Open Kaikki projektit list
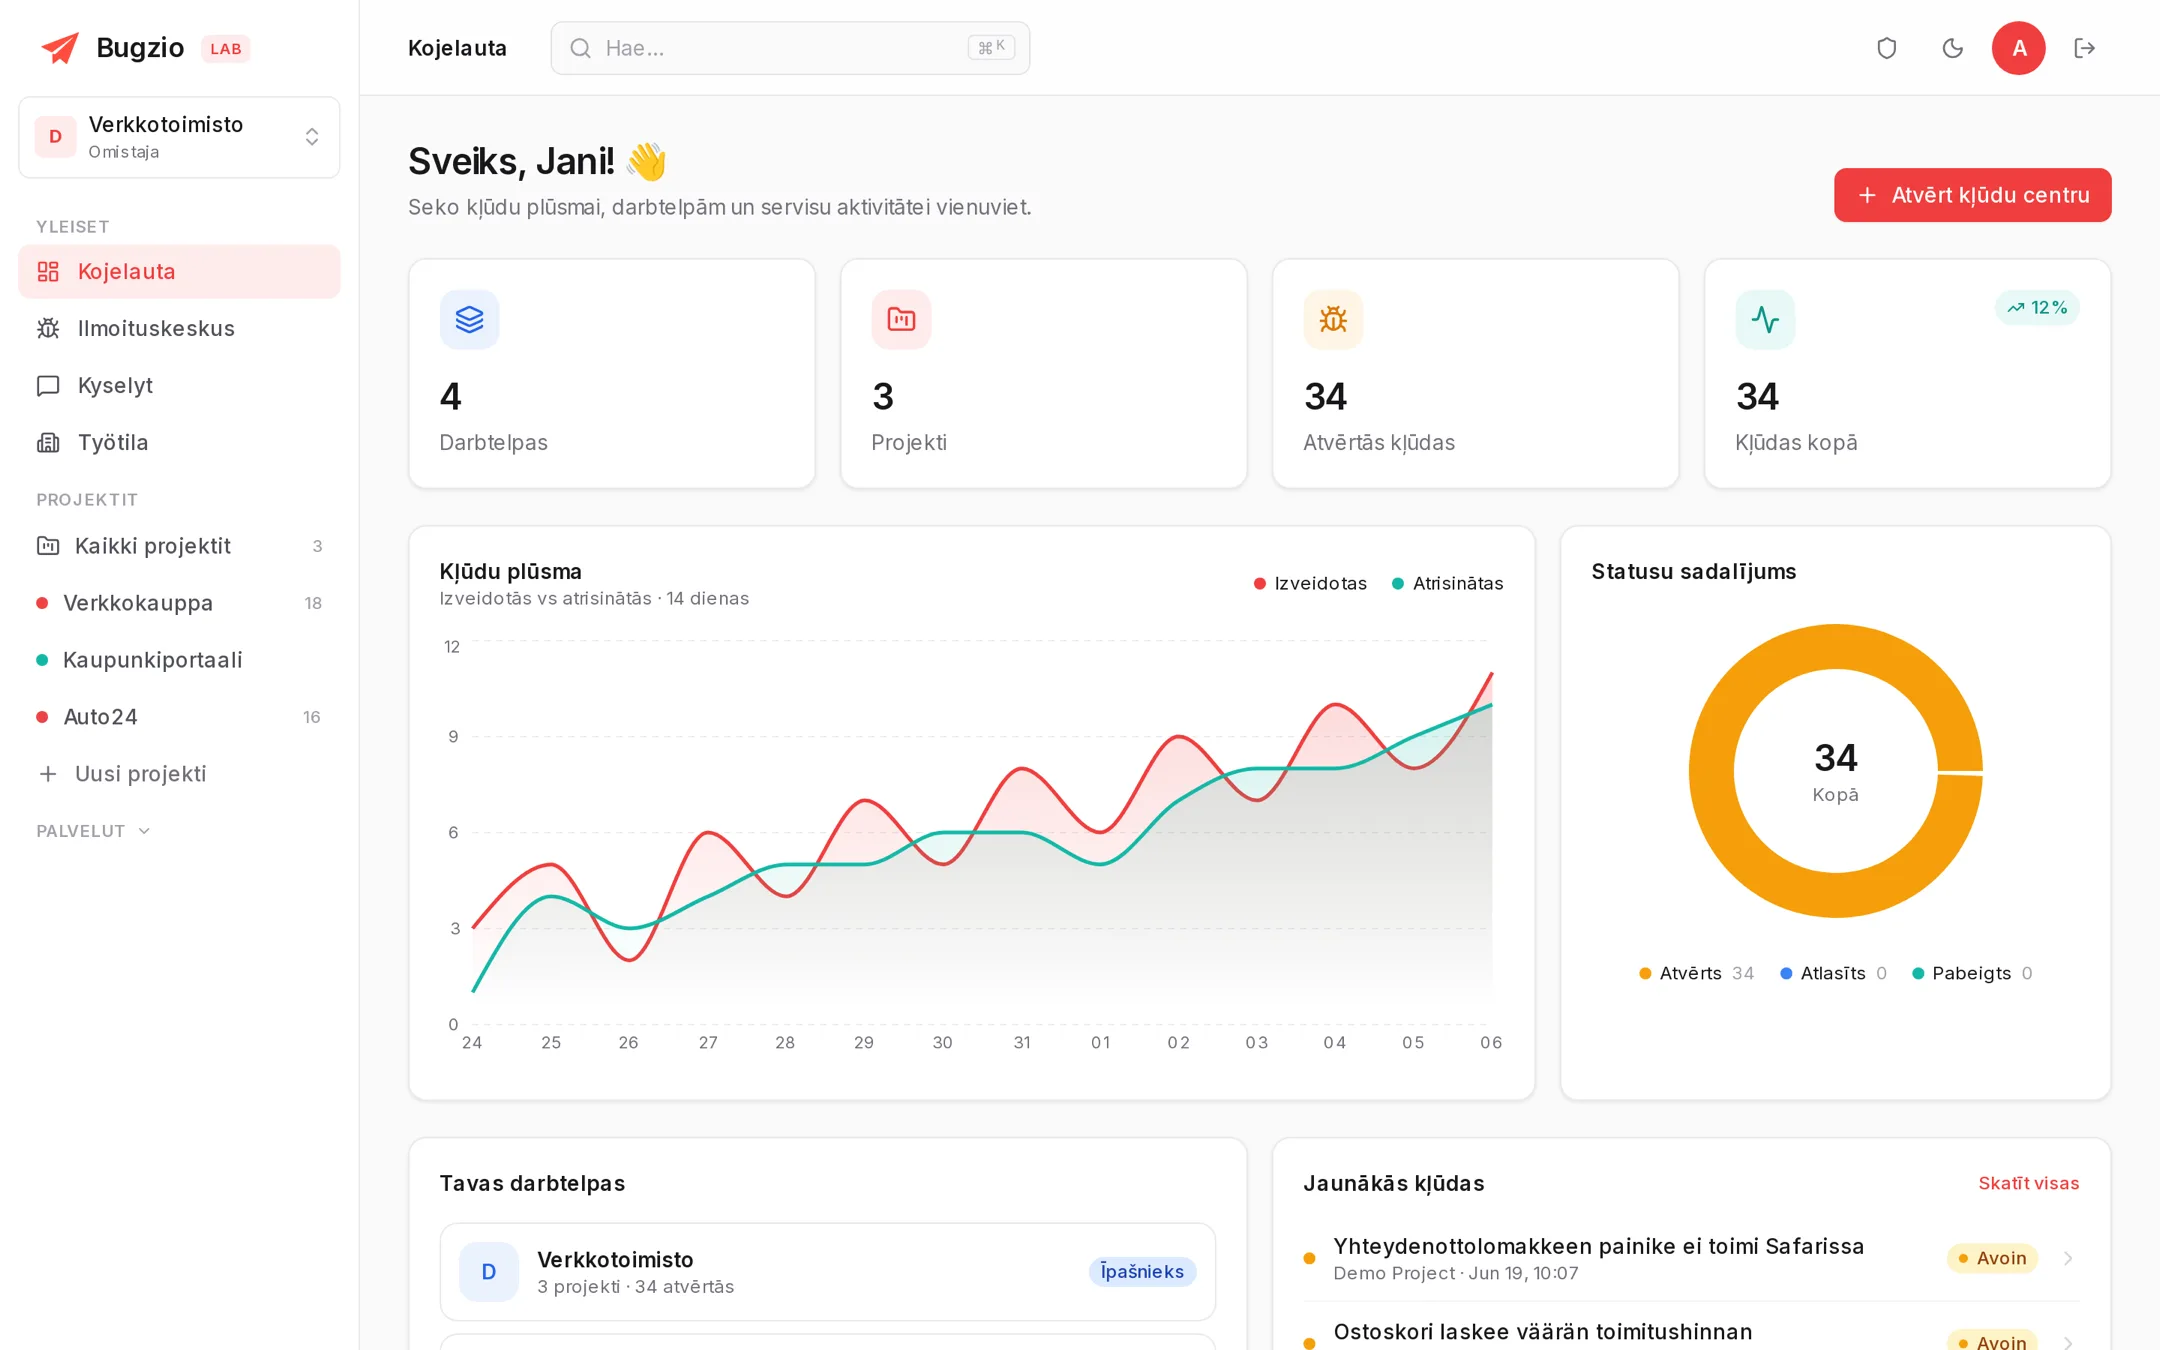 click(179, 546)
